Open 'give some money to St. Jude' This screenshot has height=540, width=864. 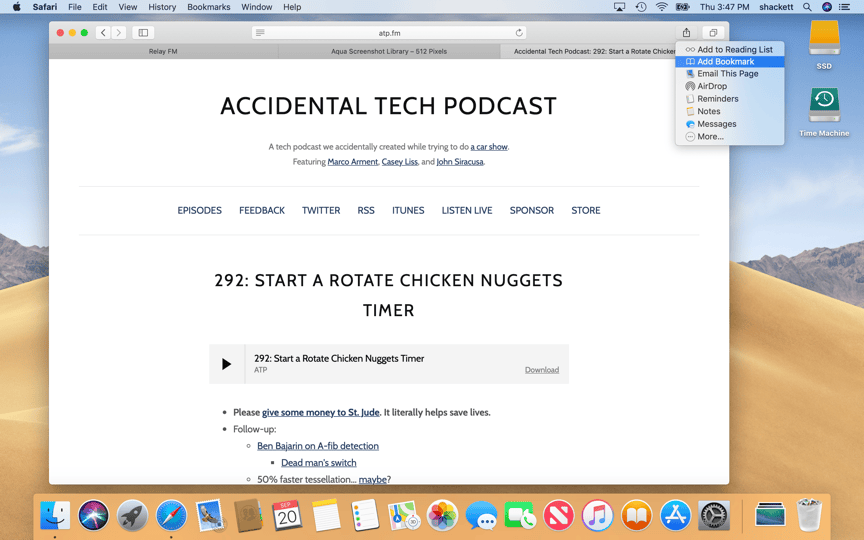pyautogui.click(x=321, y=413)
